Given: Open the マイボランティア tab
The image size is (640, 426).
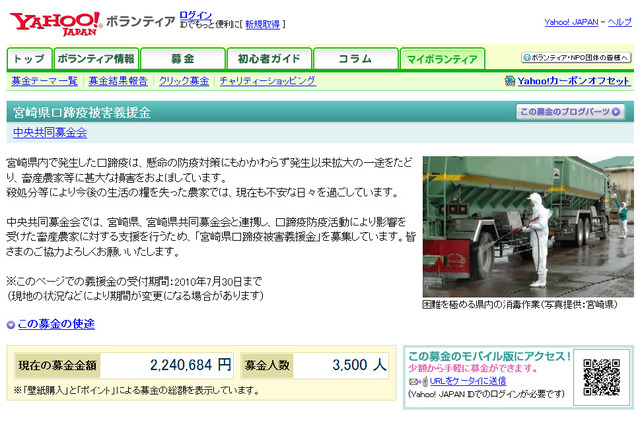Looking at the screenshot, I should click(x=442, y=59).
